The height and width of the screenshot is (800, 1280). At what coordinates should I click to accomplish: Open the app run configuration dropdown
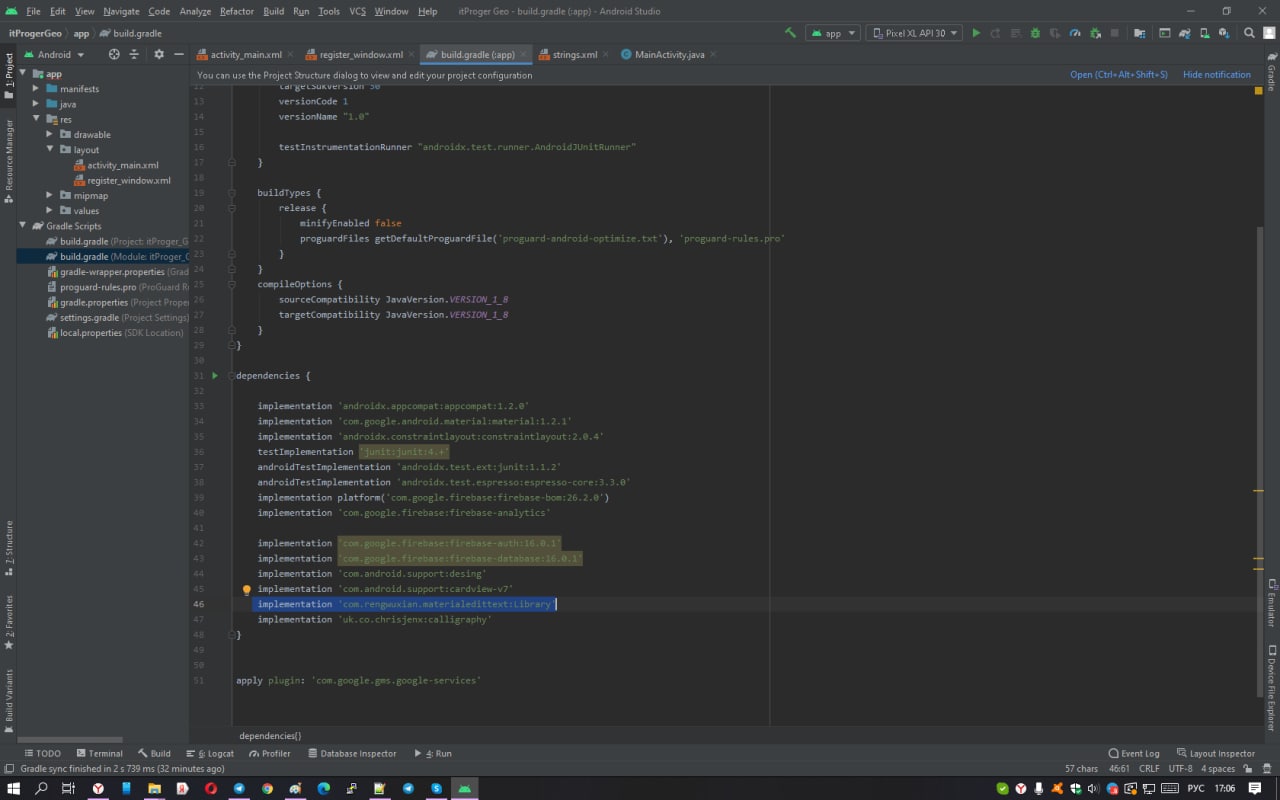tap(832, 33)
